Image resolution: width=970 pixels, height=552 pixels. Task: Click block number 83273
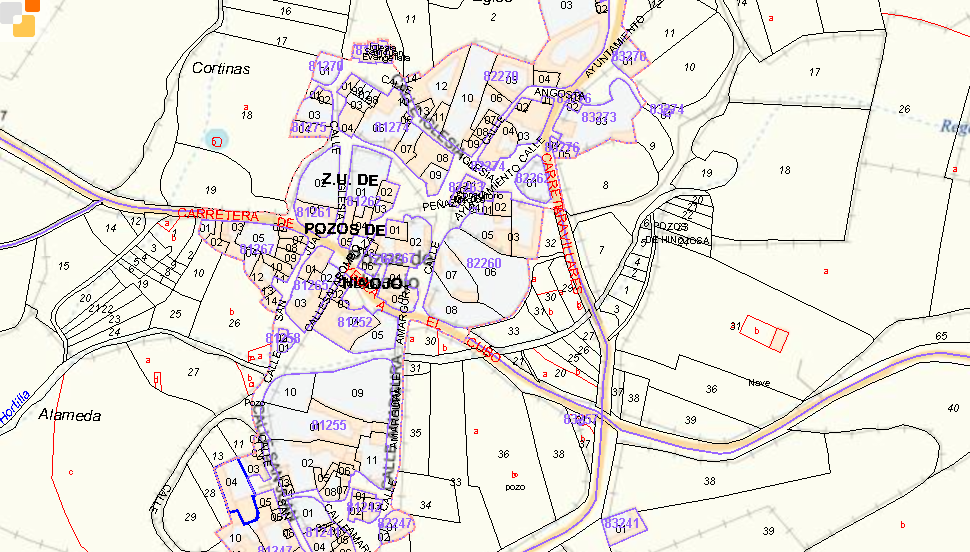pos(598,117)
